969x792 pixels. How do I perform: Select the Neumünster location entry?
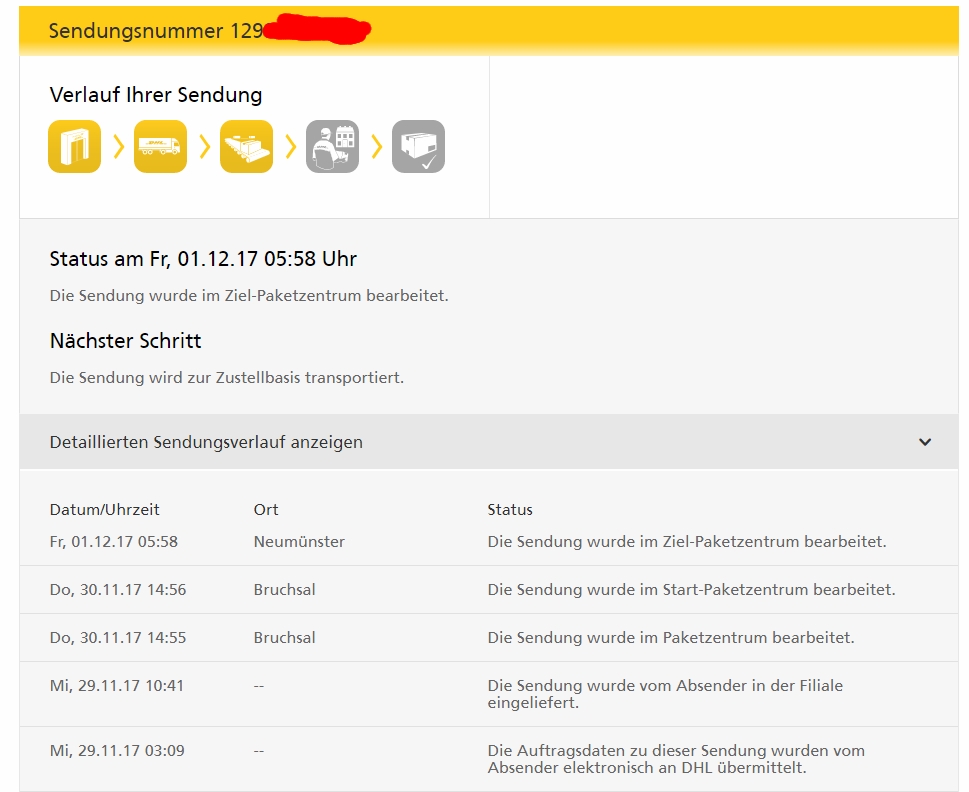tap(299, 542)
